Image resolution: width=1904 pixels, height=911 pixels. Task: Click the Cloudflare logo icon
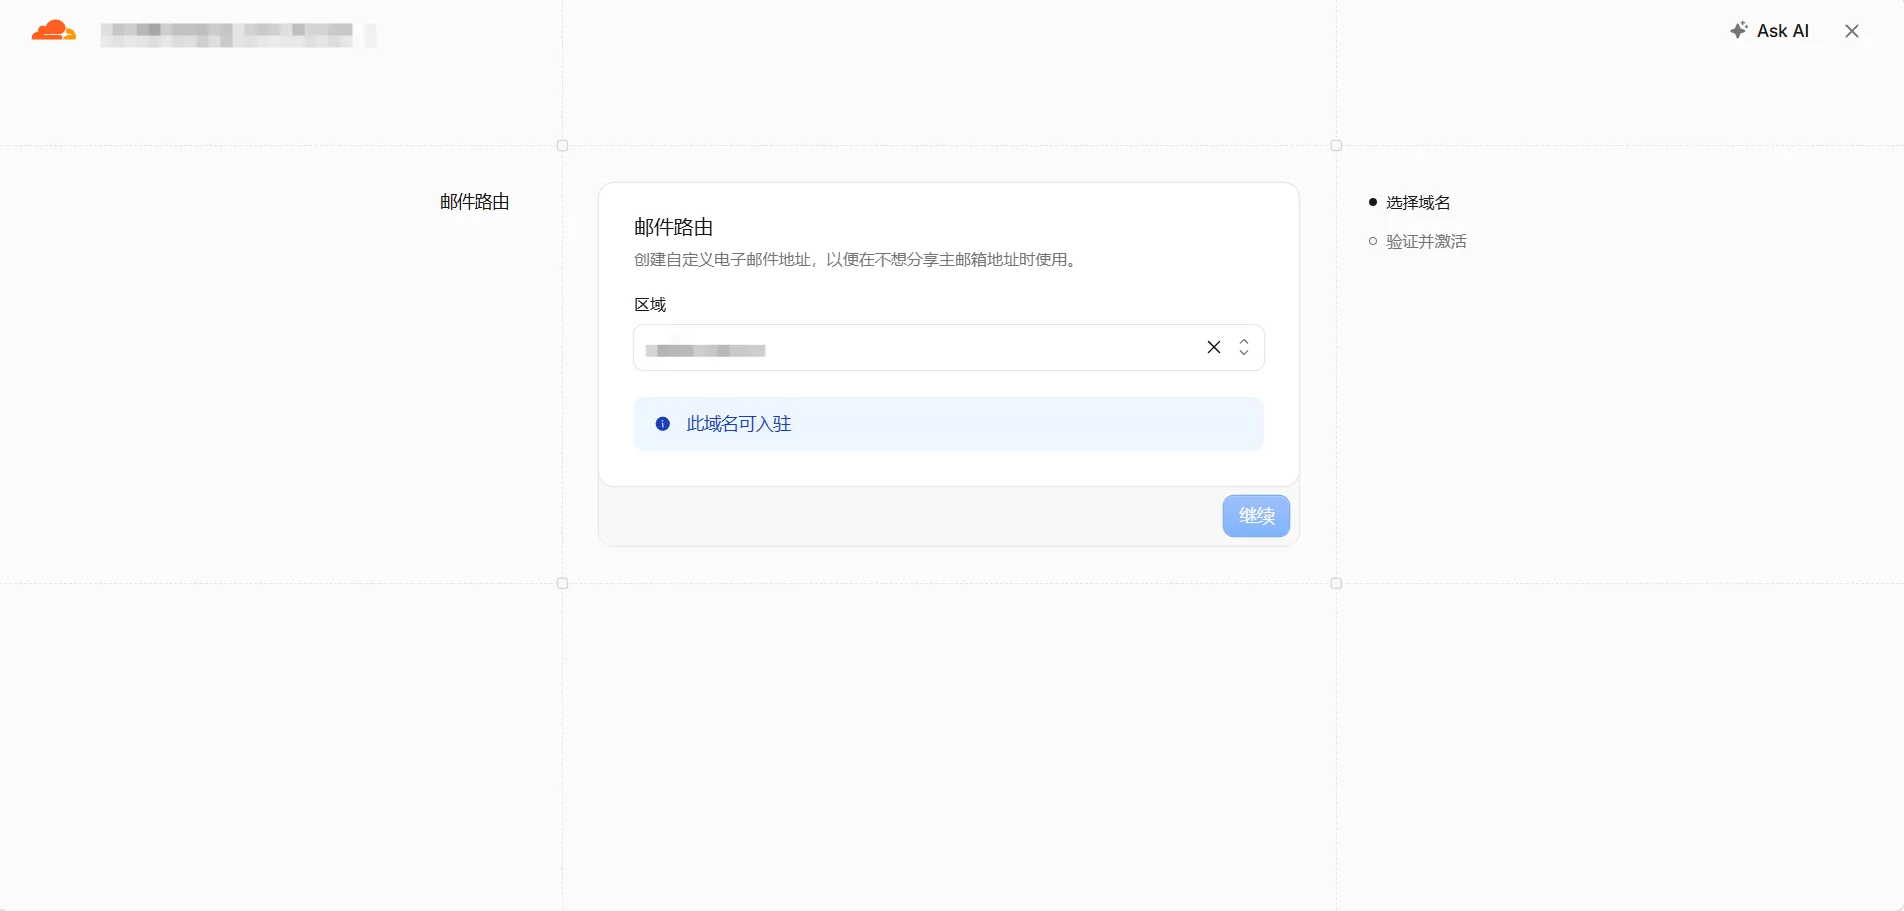54,31
